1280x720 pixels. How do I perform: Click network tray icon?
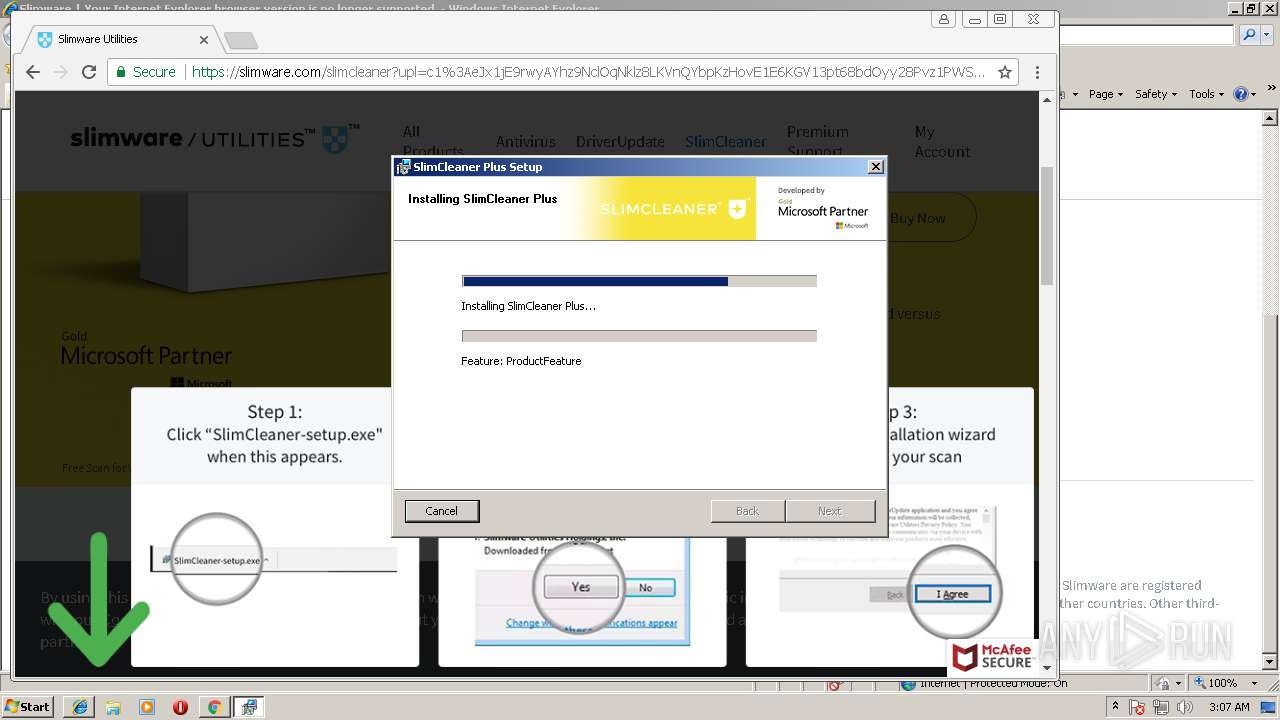(x=1161, y=707)
